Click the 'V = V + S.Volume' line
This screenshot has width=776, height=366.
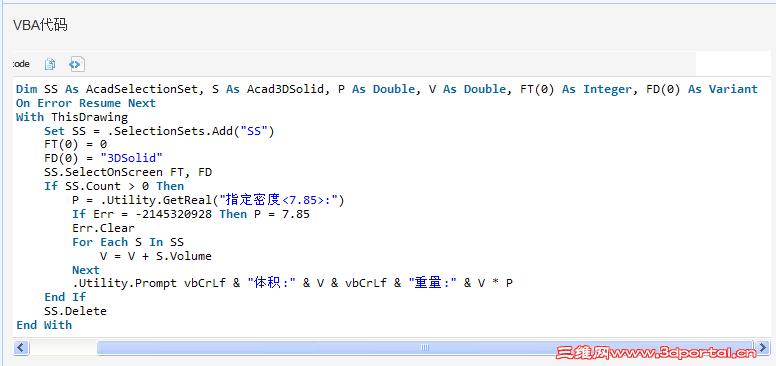(x=156, y=256)
